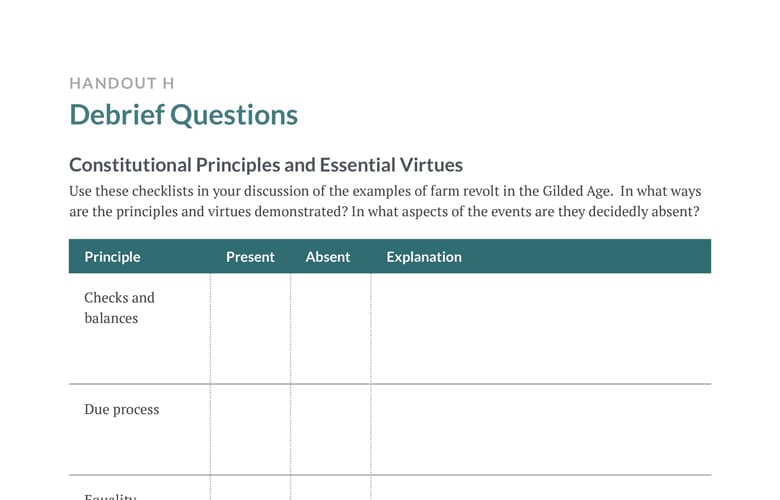
Task: Click Explanation cell for Checks and balances
Action: pyautogui.click(x=541, y=328)
